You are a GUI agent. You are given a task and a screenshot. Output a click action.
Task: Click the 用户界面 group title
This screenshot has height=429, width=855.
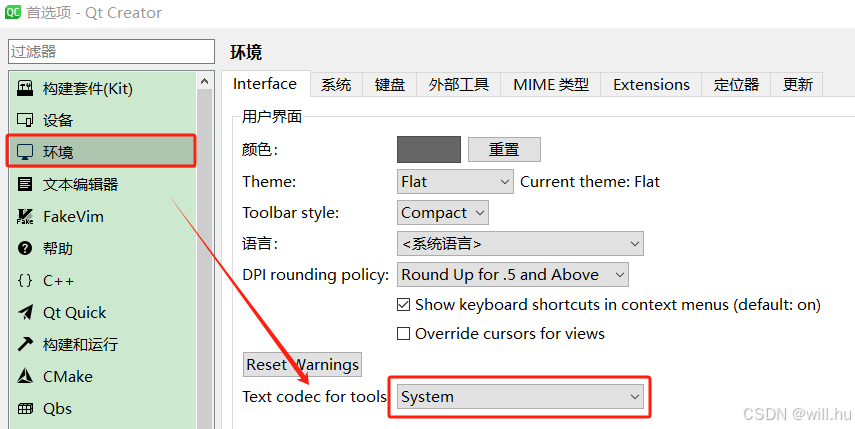click(x=272, y=116)
